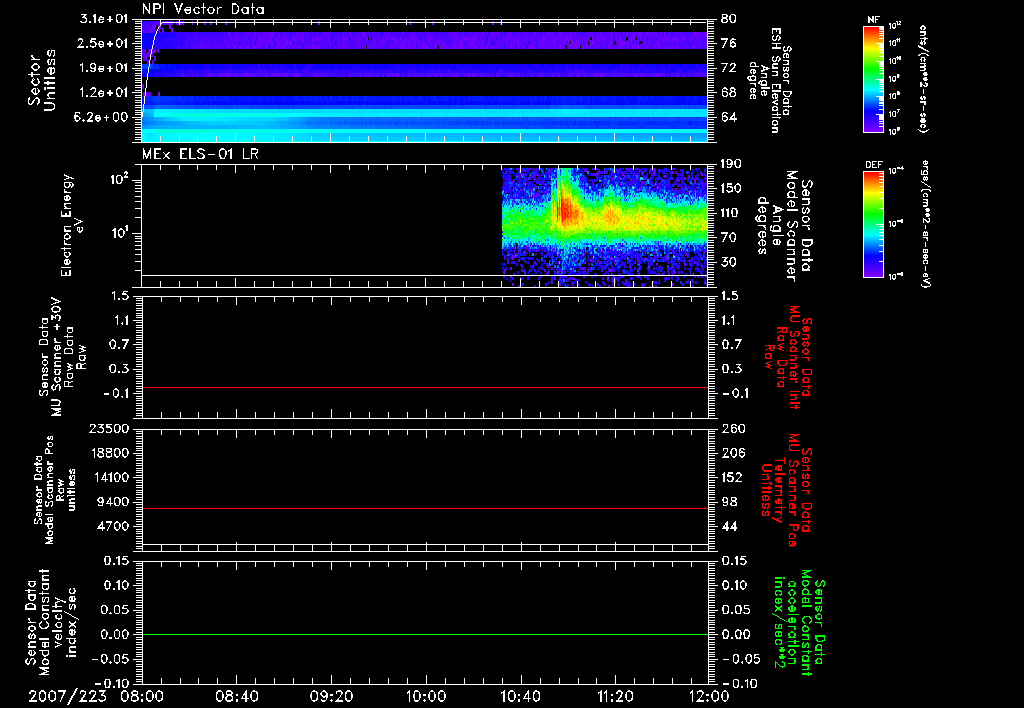This screenshot has height=708, width=1024.
Task: Click the 10:40 time axis label
Action: [520, 695]
